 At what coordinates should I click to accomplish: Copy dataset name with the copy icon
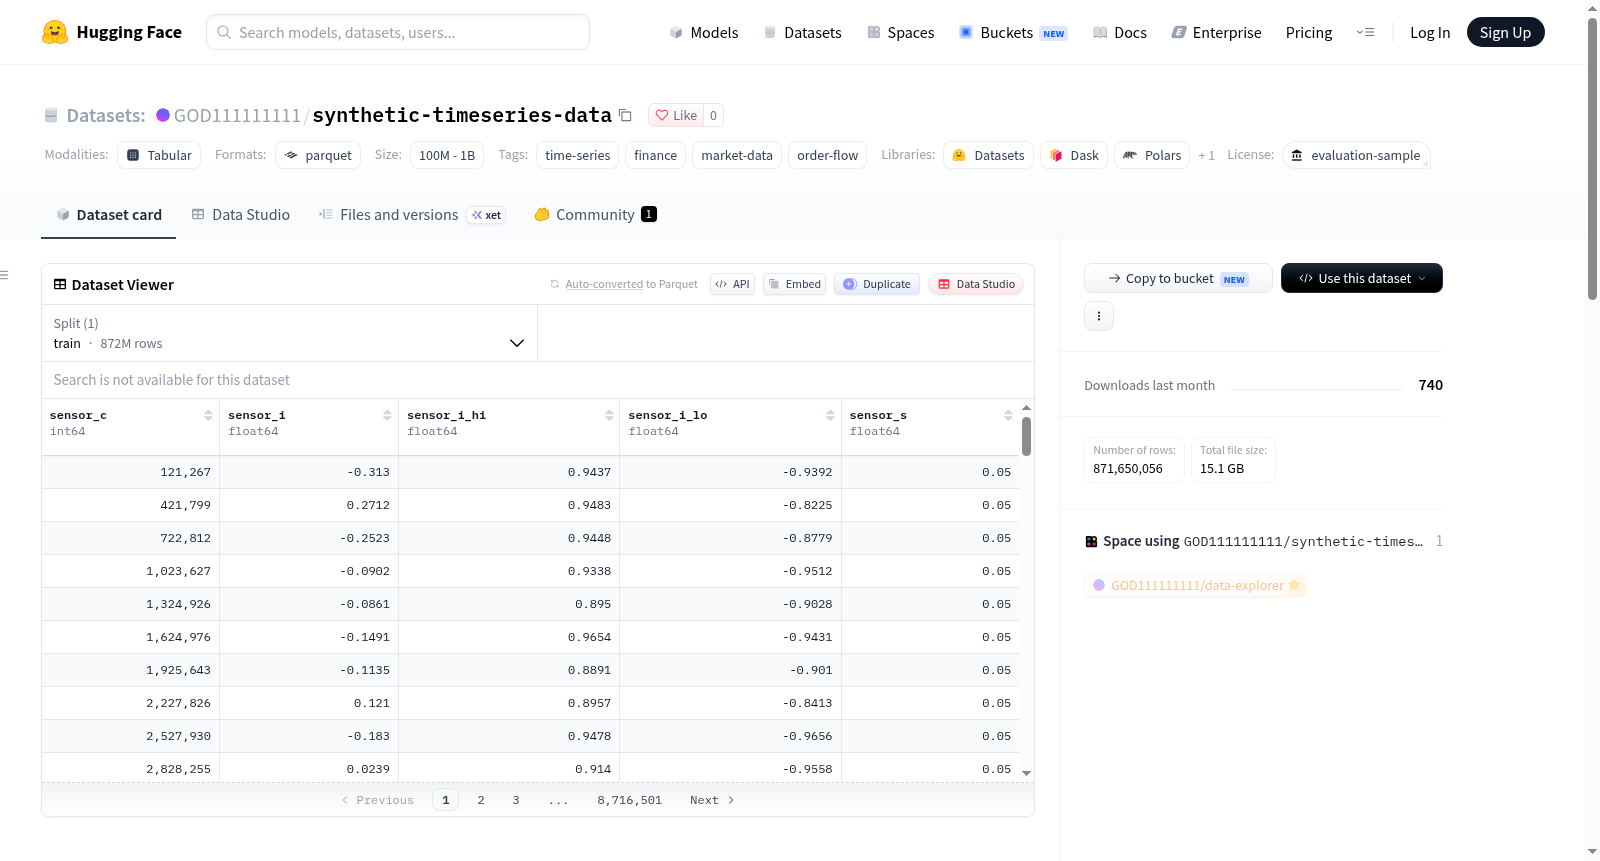[x=625, y=115]
